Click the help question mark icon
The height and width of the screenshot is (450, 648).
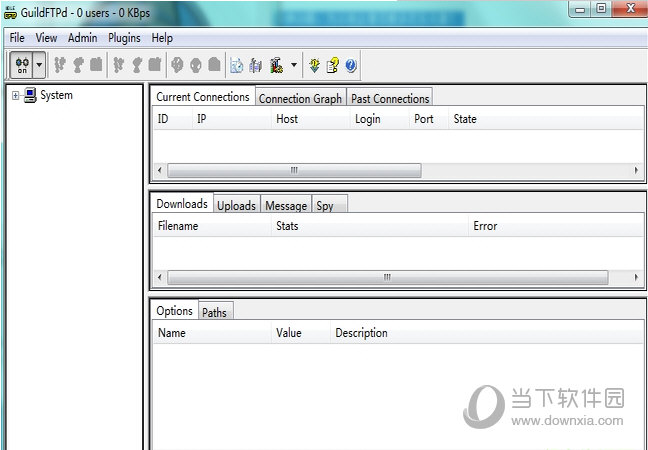tap(351, 65)
